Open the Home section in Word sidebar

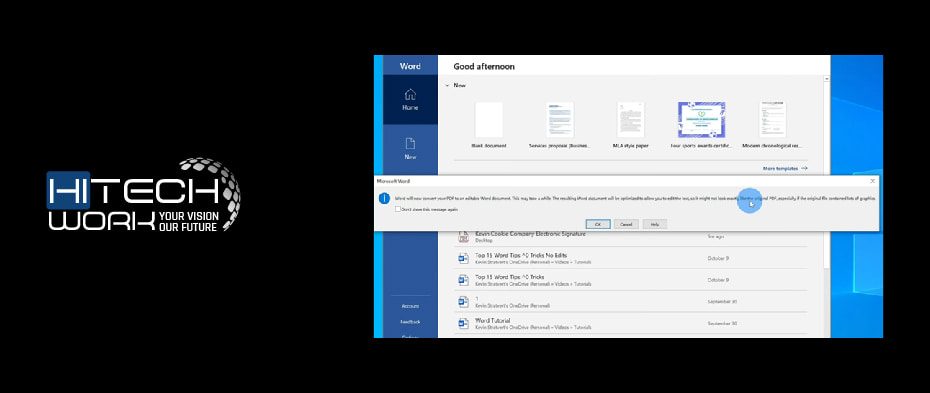click(x=410, y=100)
